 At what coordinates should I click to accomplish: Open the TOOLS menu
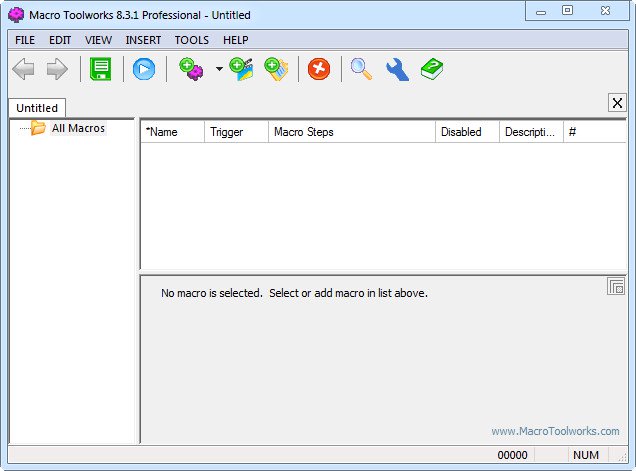click(x=192, y=40)
